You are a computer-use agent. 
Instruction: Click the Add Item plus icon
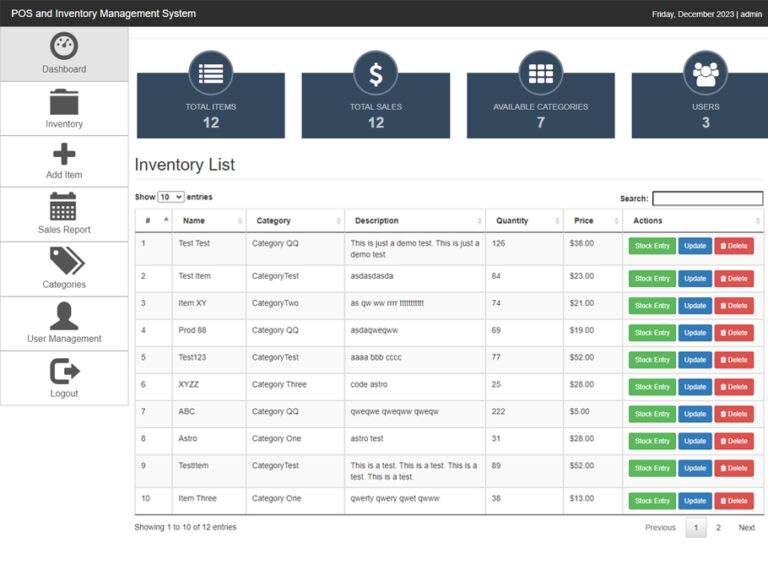pos(64,154)
